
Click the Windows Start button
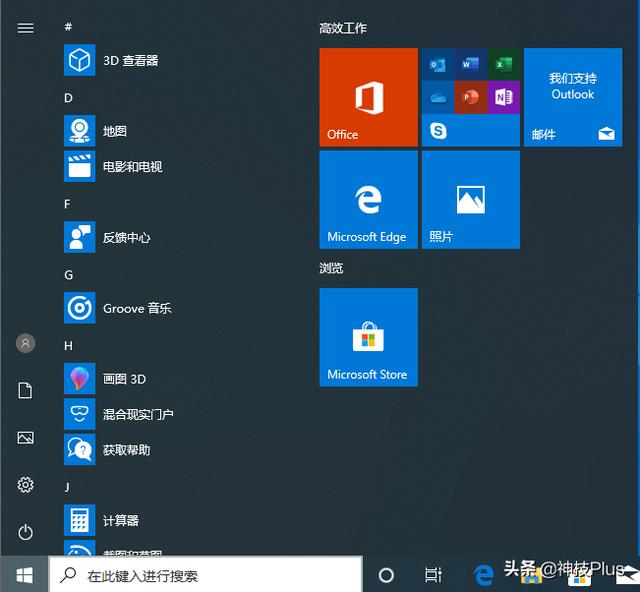coord(24,575)
